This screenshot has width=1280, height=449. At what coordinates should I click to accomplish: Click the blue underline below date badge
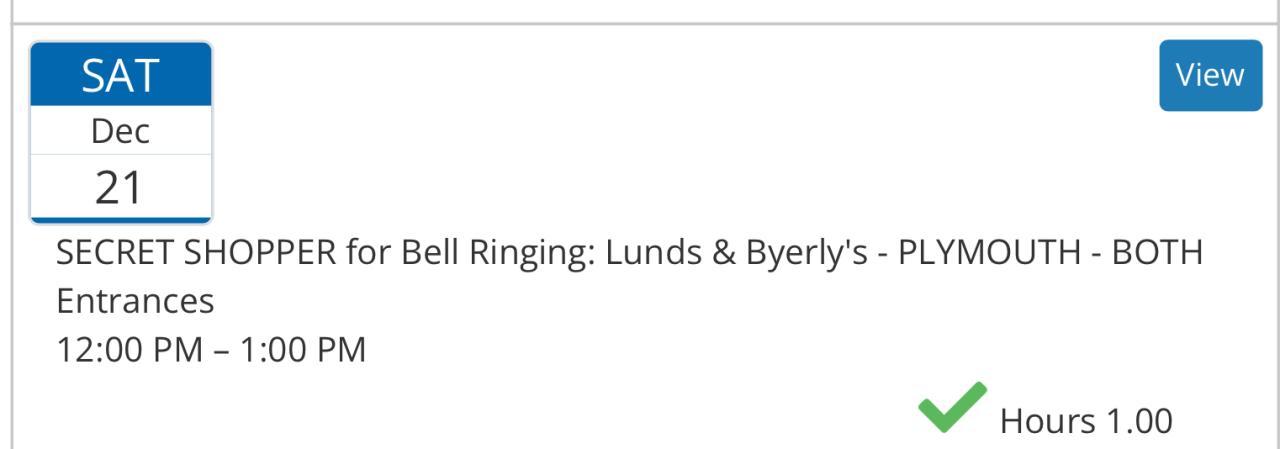pyautogui.click(x=121, y=220)
